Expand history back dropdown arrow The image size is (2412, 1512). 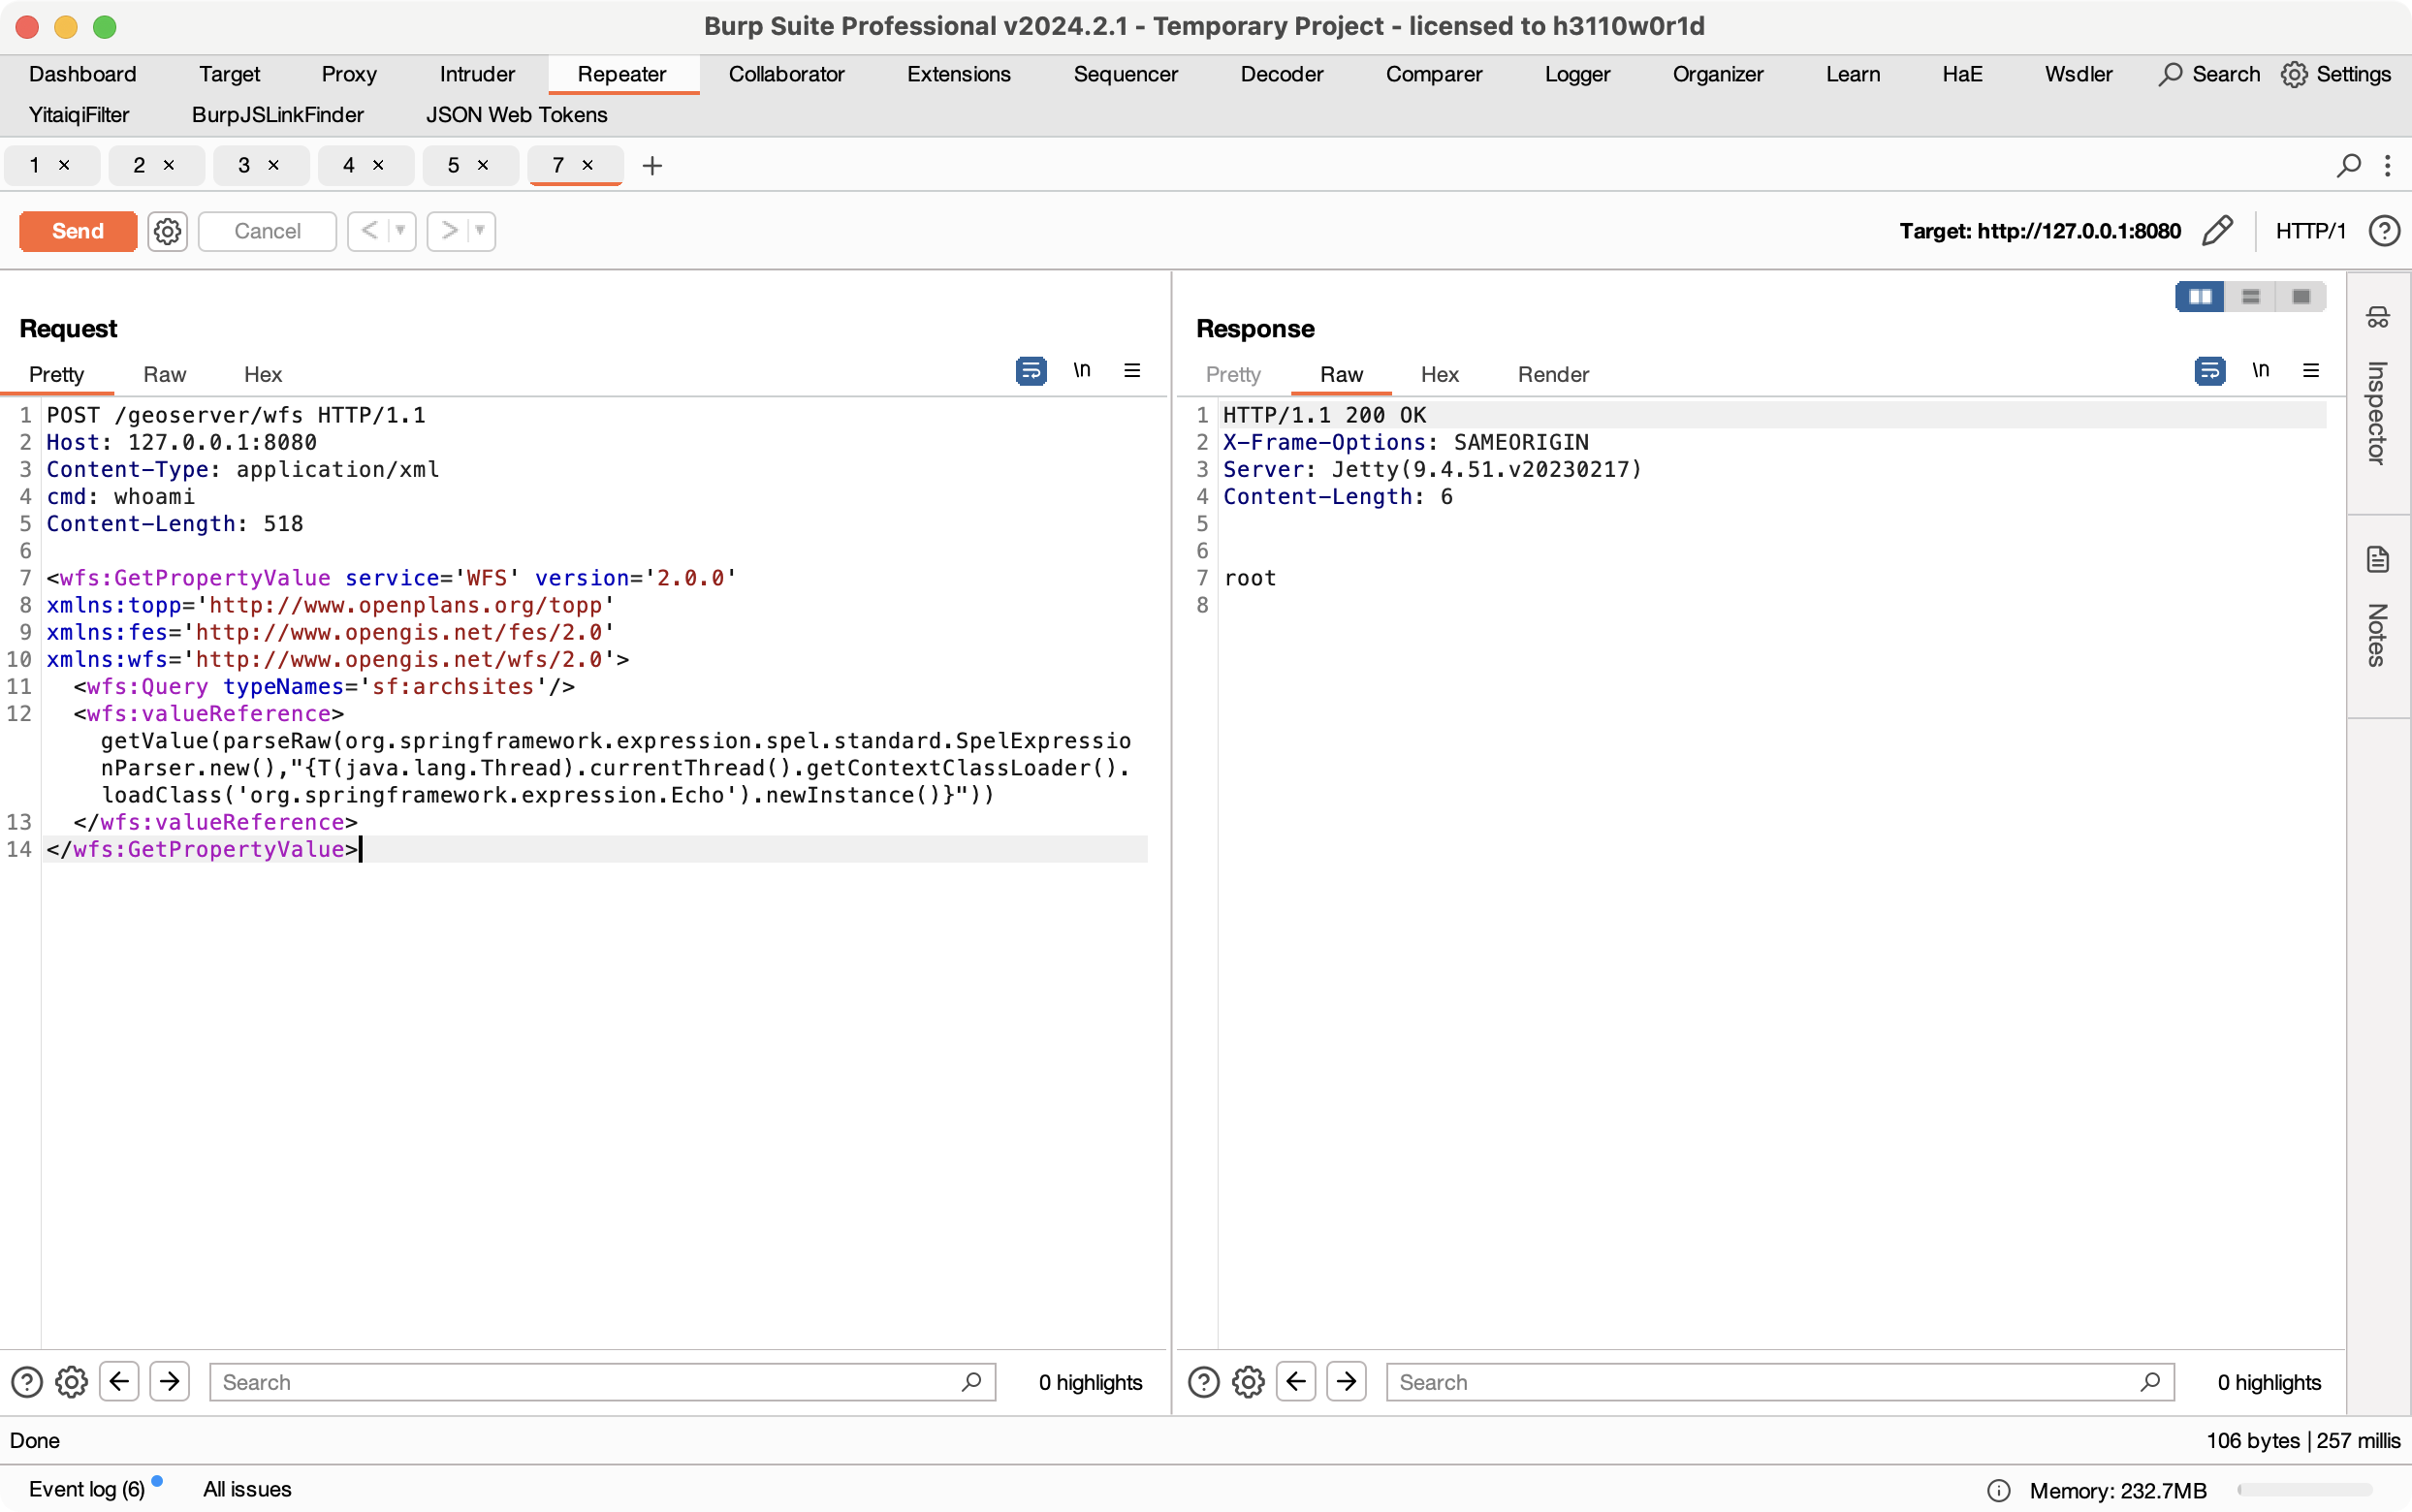pyautogui.click(x=401, y=231)
